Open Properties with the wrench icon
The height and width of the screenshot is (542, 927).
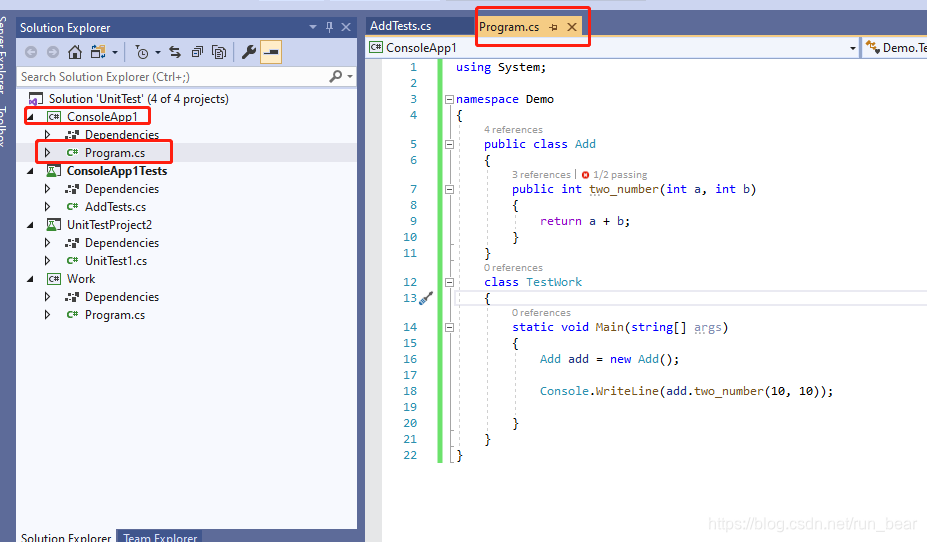249,53
